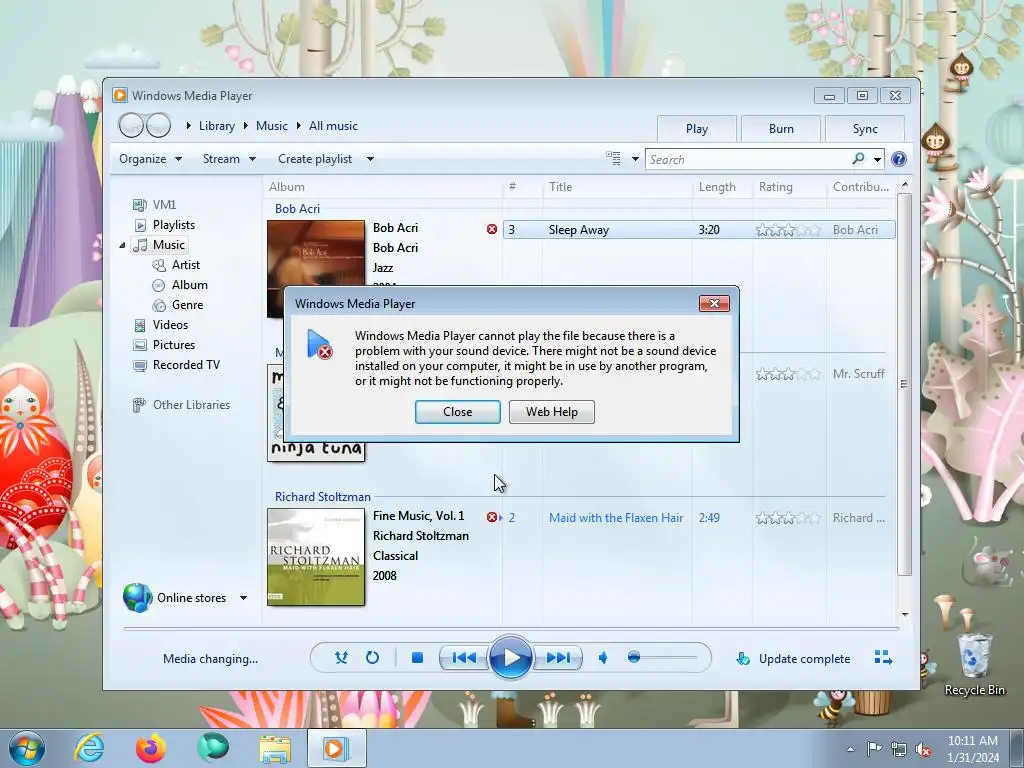
Task: Expand the arrow before Library breadcrumb
Action: (x=189, y=125)
